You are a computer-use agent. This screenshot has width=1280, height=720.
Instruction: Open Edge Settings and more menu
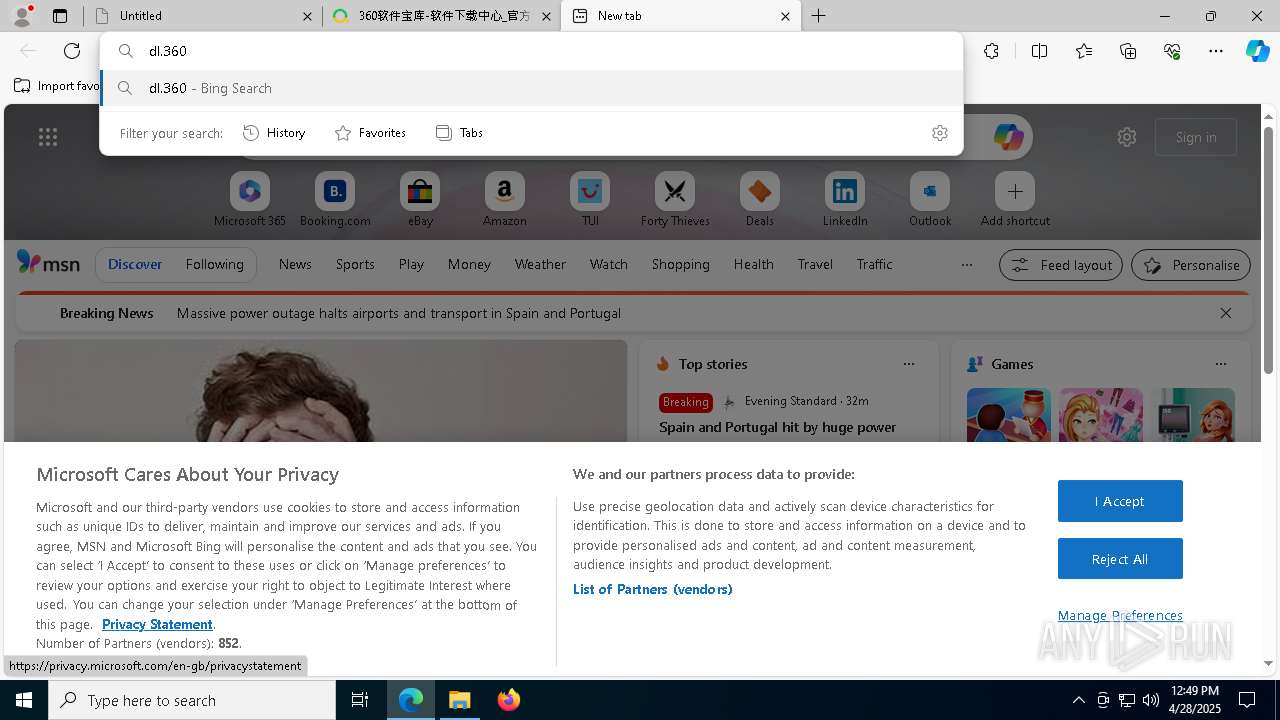coord(1216,51)
